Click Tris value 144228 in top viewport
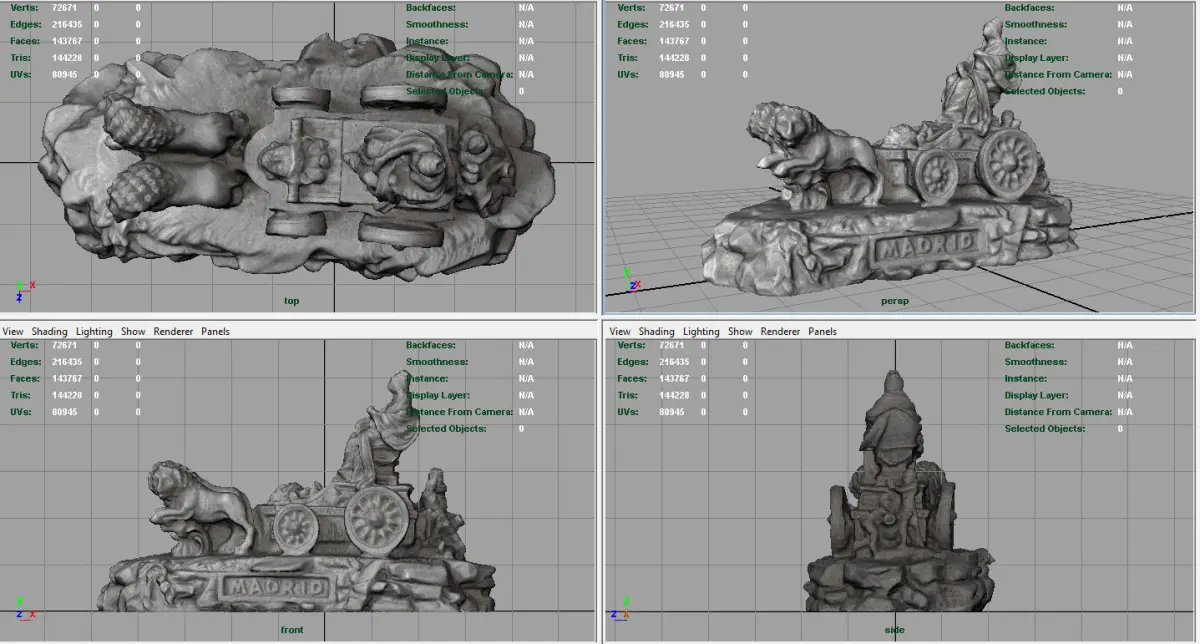 pos(68,57)
